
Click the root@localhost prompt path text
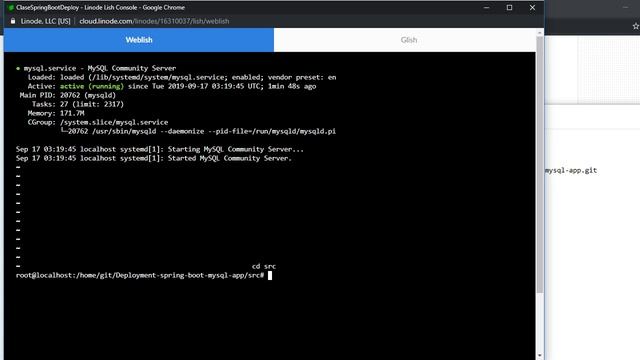(x=140, y=275)
